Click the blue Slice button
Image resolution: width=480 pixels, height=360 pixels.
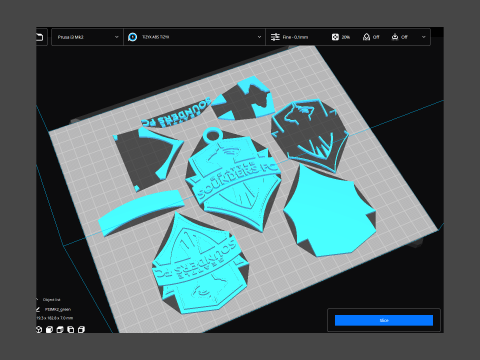[x=384, y=320]
